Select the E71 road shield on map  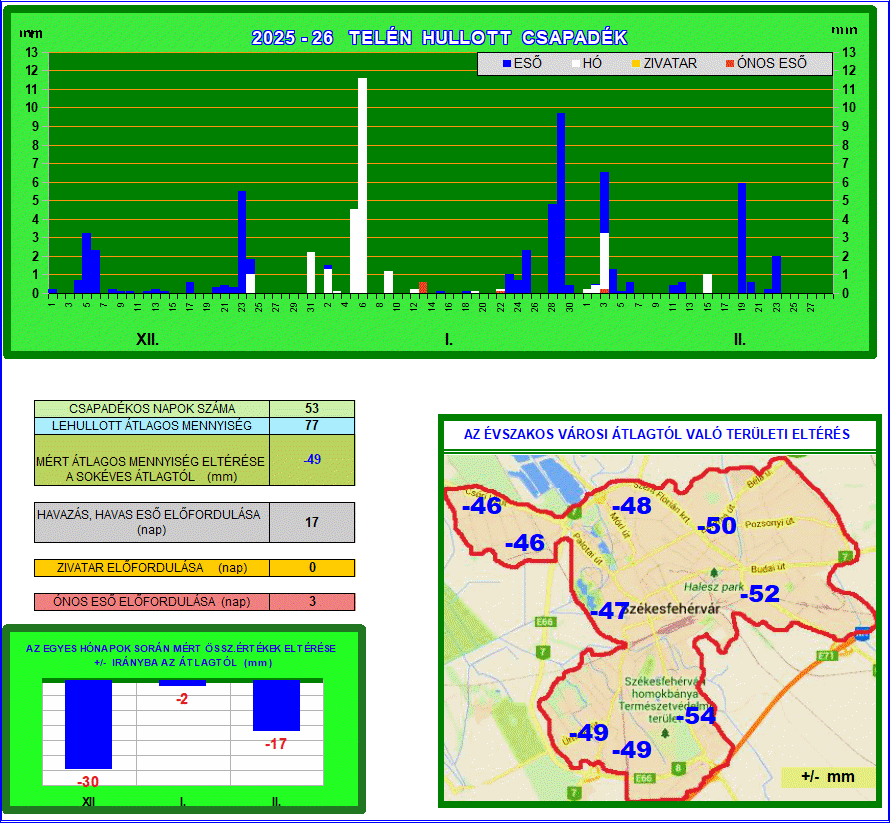pos(826,656)
